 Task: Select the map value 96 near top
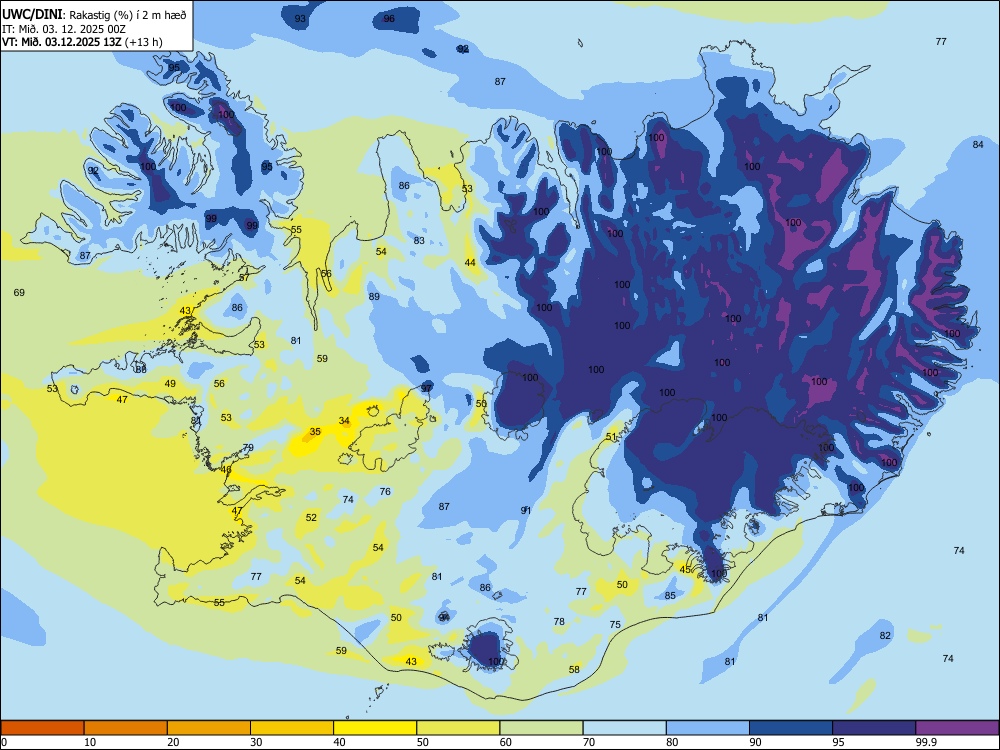(389, 19)
